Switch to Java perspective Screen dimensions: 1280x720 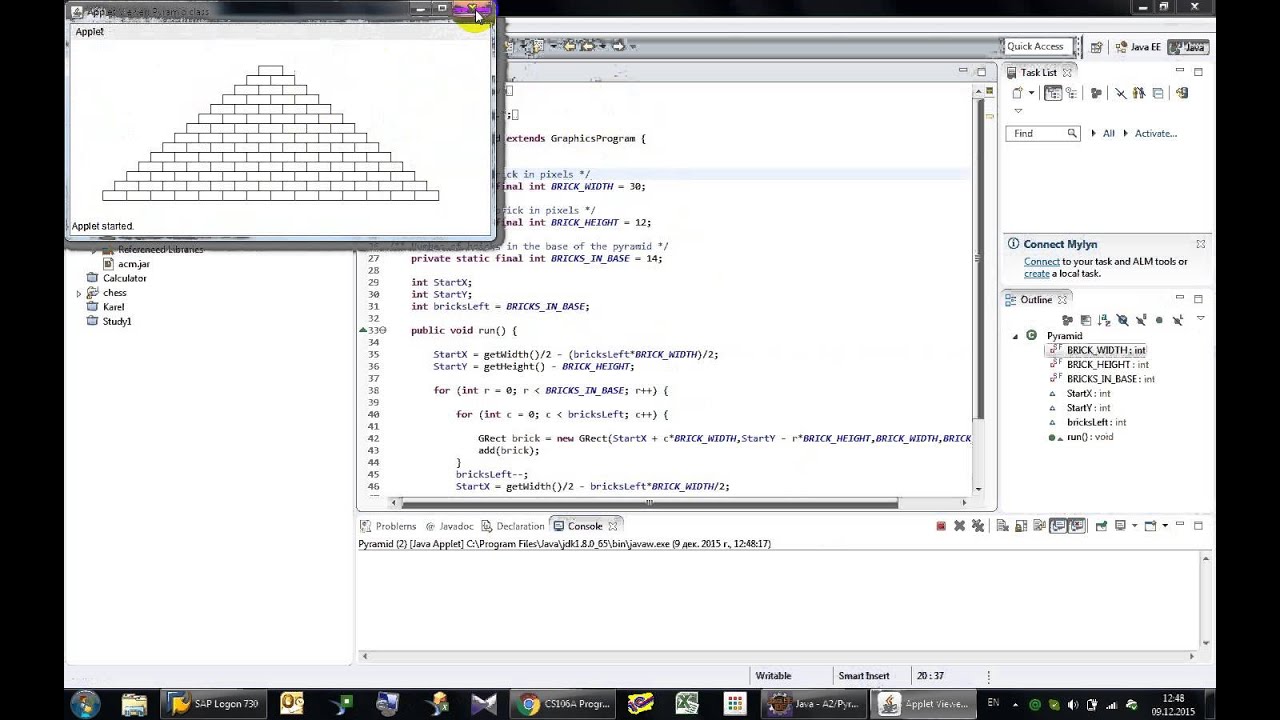pyautogui.click(x=1187, y=47)
